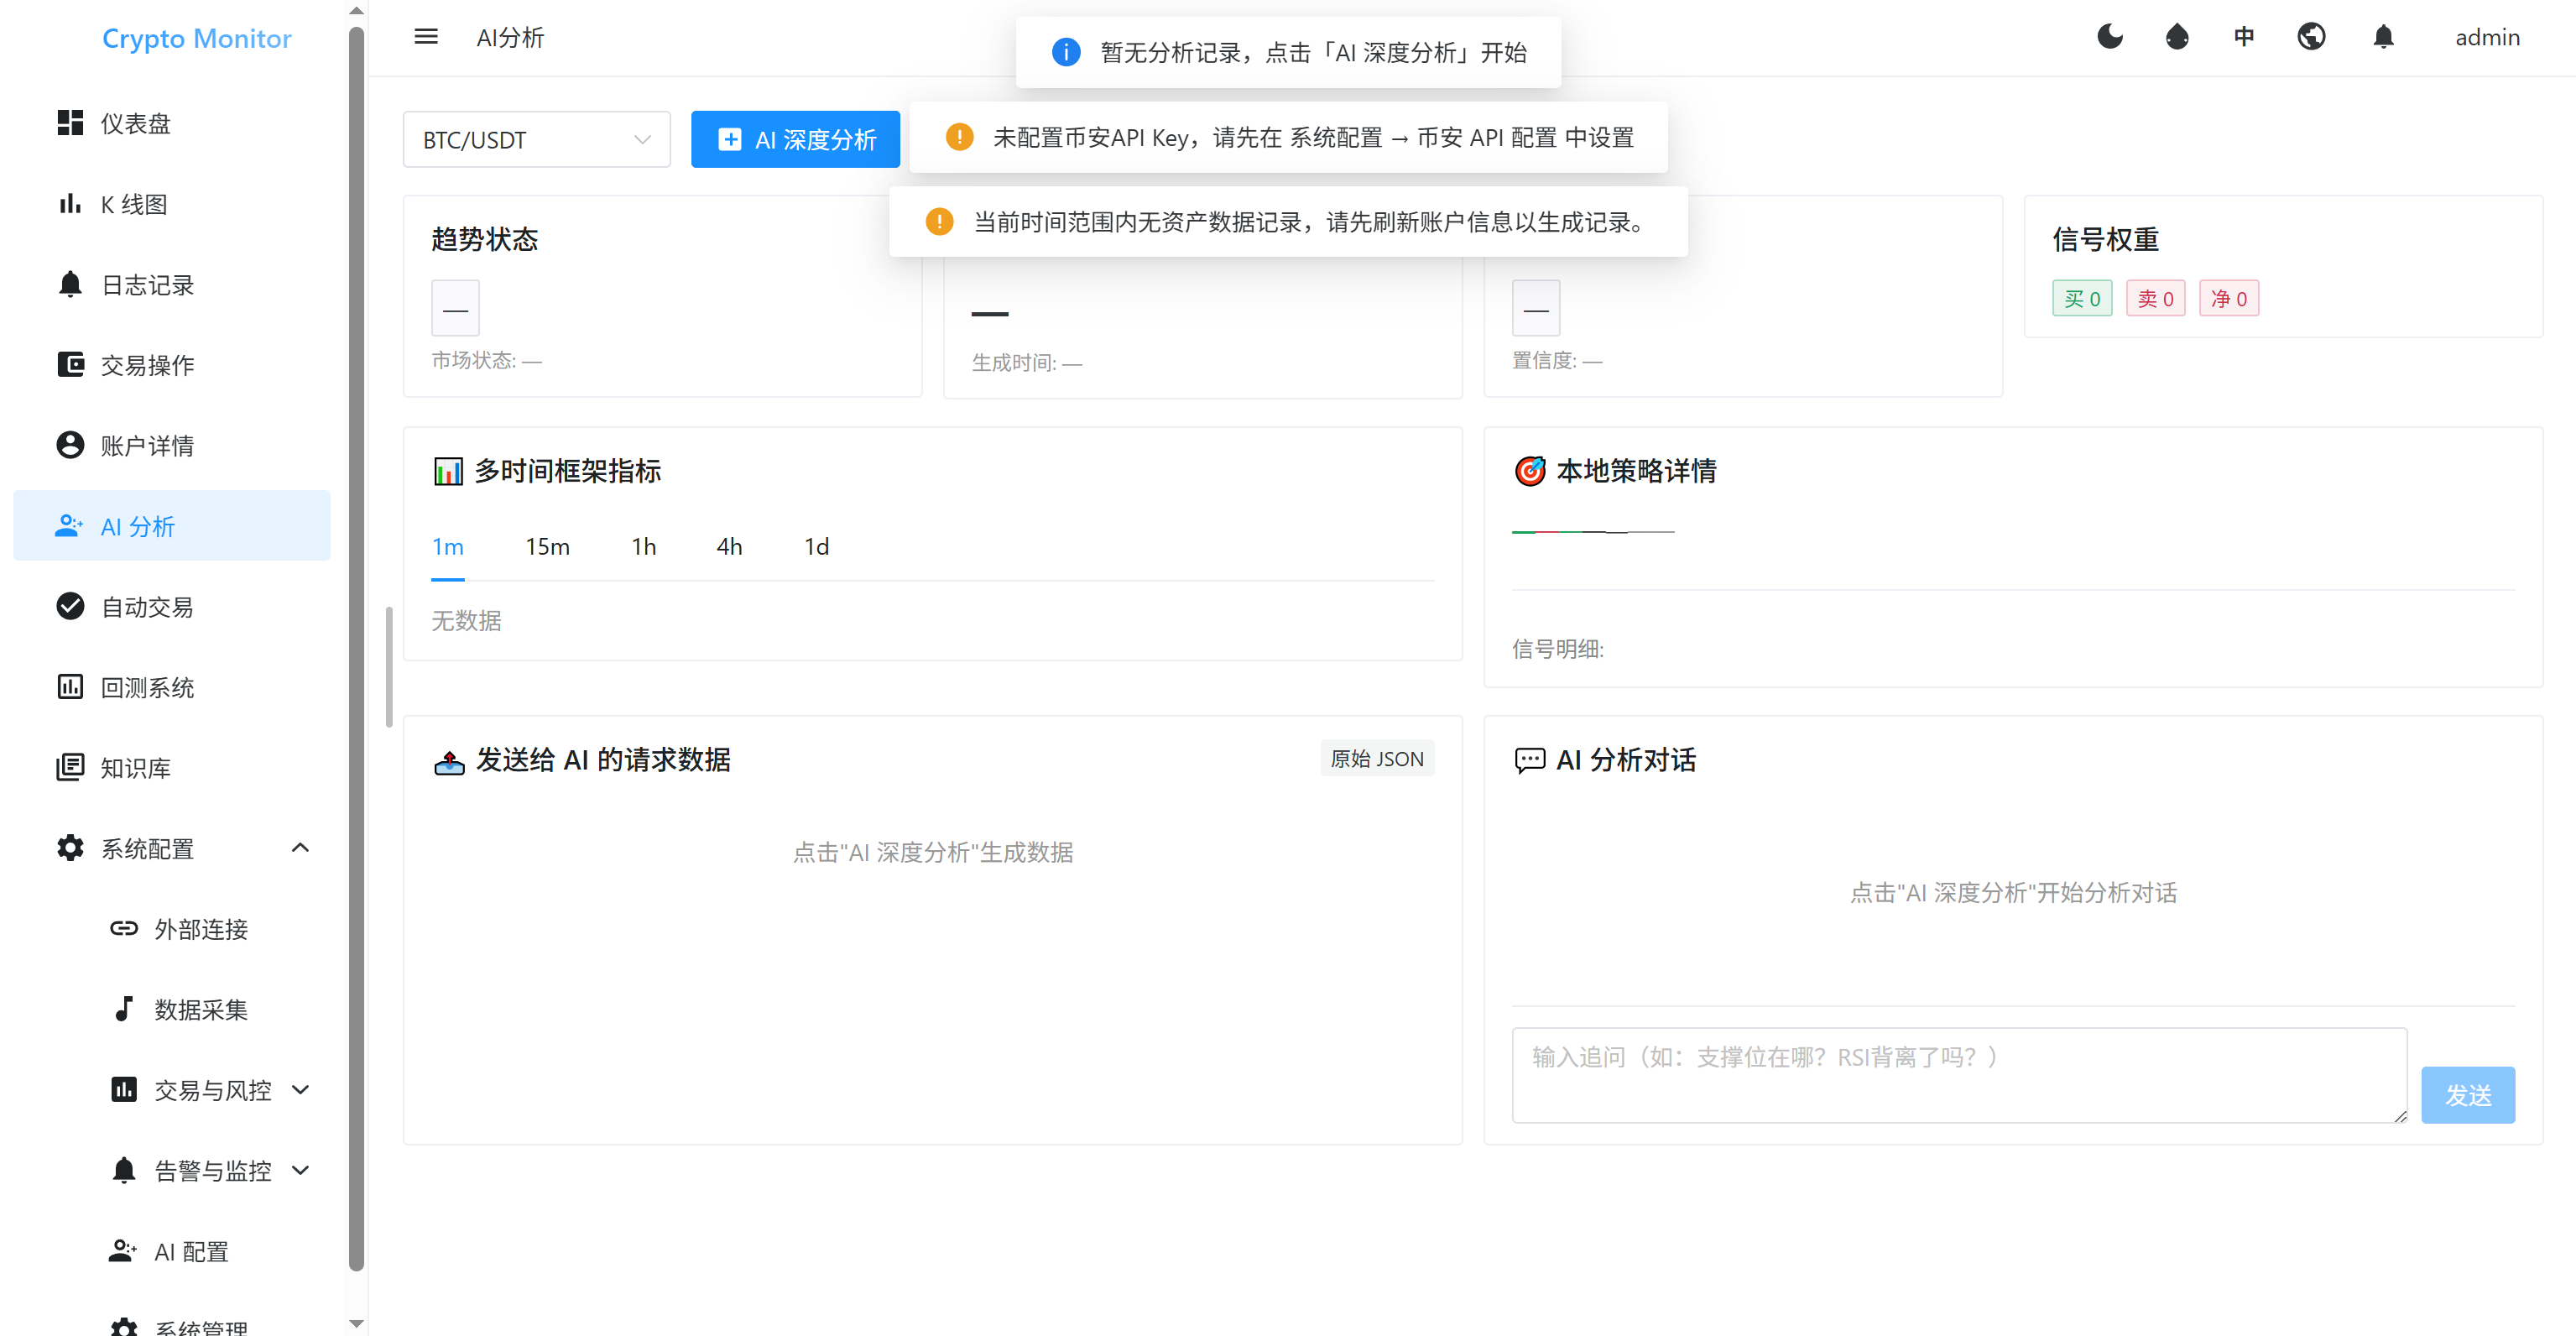
Task: Click the 交易操作 wallet icon
Action: 70,364
